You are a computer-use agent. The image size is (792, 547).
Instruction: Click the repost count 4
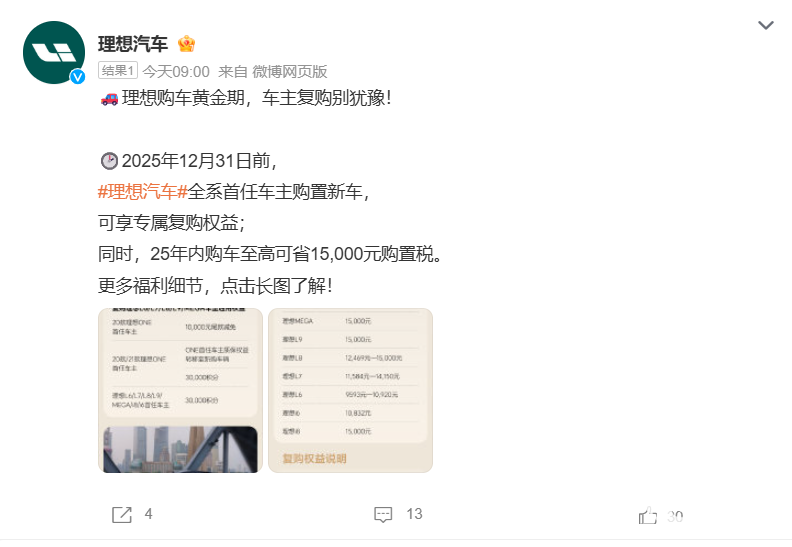tap(148, 514)
